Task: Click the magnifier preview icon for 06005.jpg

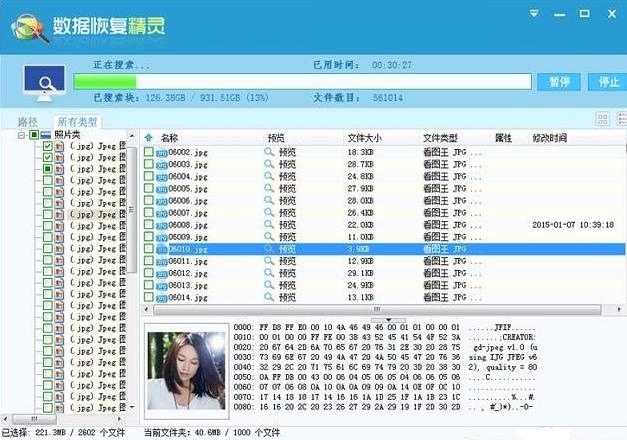Action: coord(269,188)
